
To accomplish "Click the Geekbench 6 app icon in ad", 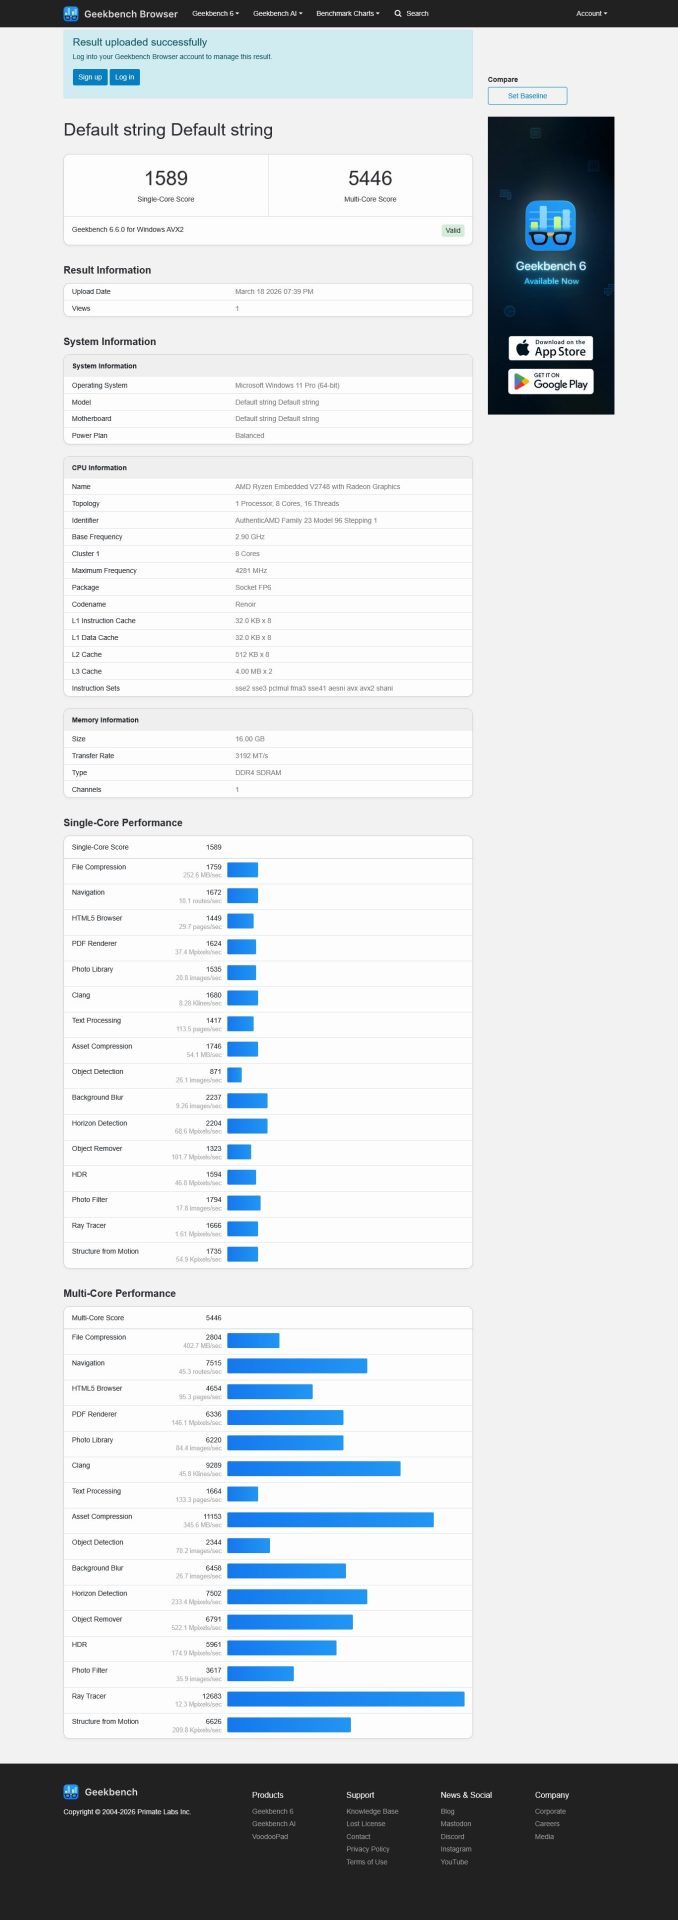I will tap(550, 225).
